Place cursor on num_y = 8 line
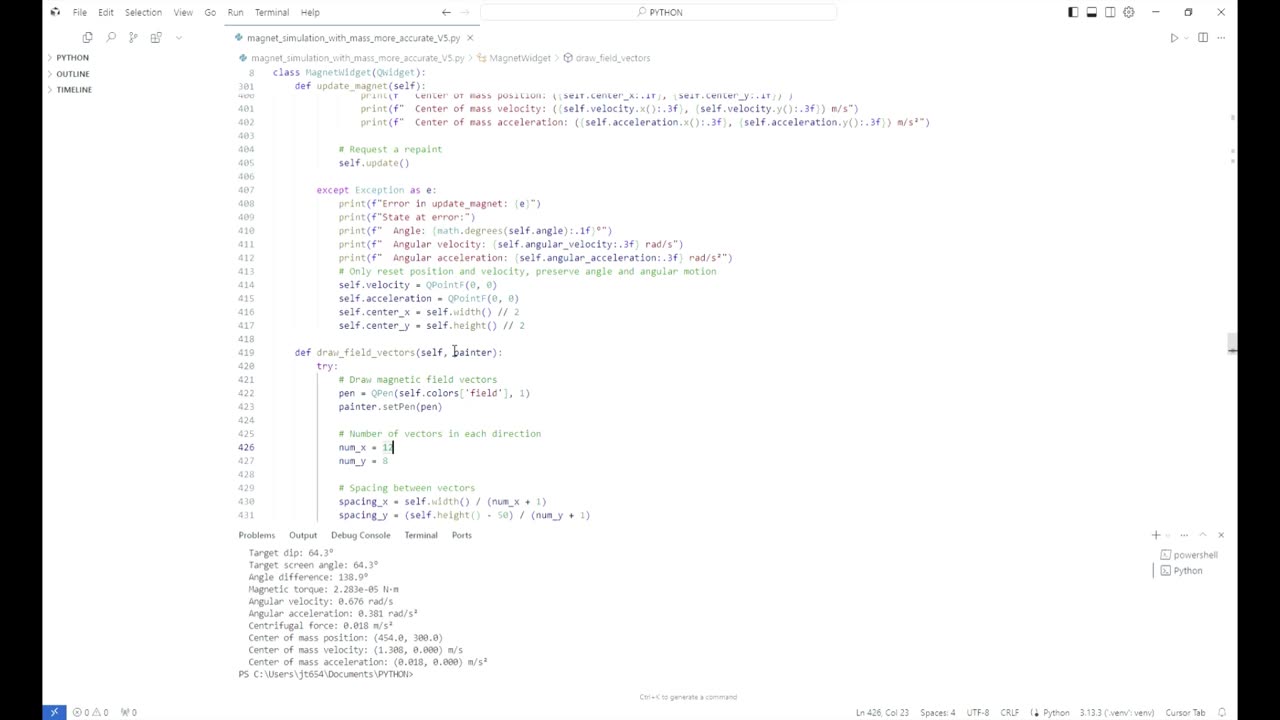Image resolution: width=1280 pixels, height=720 pixels. (x=363, y=461)
